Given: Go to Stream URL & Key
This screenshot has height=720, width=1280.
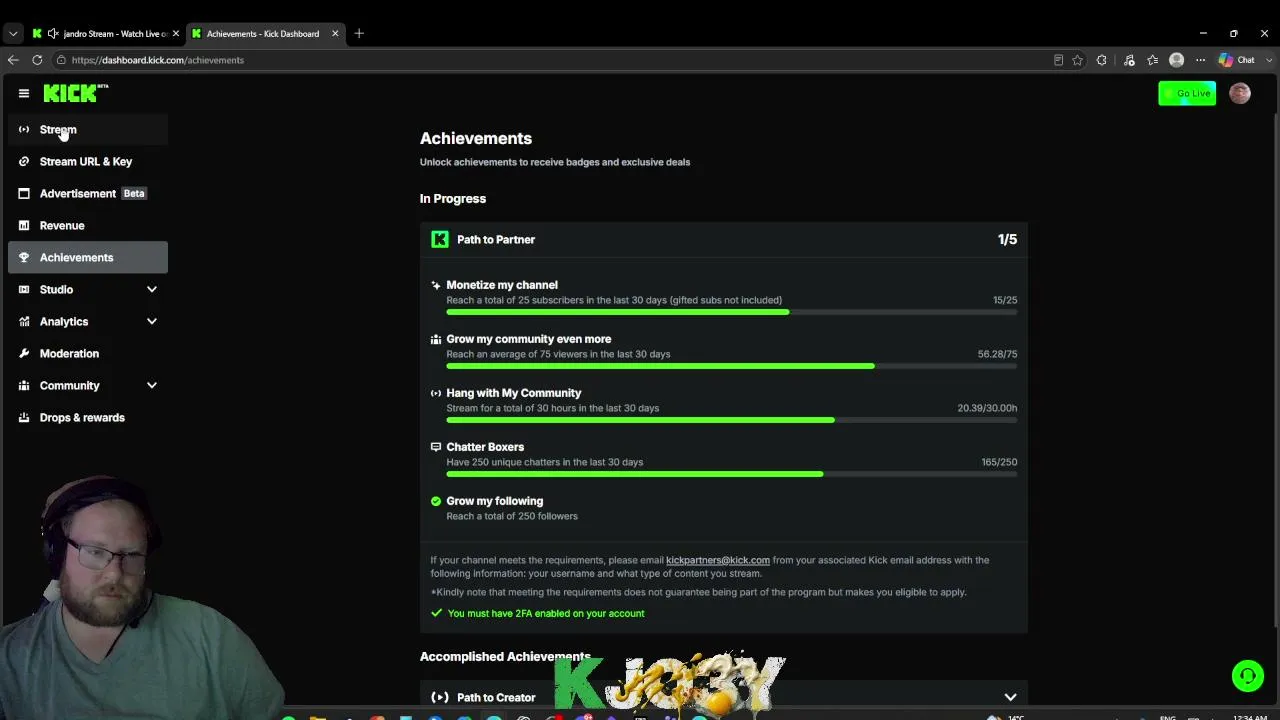Looking at the screenshot, I should click(88, 161).
